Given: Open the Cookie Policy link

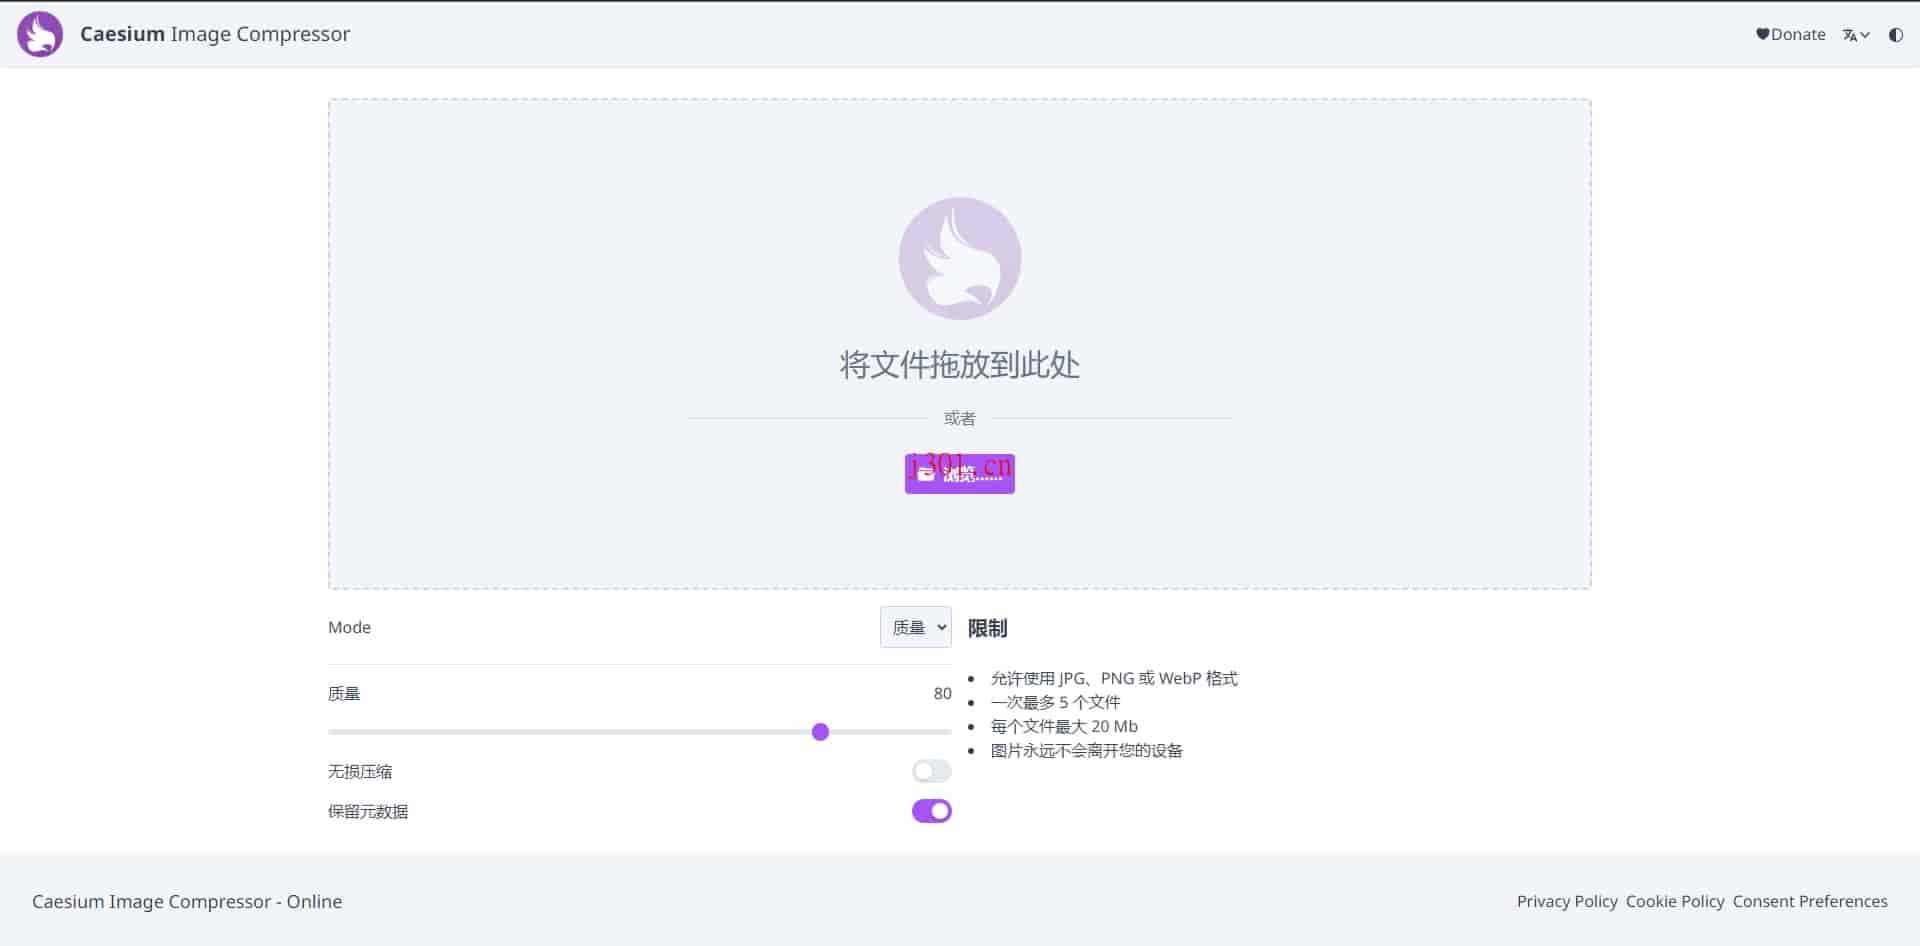Looking at the screenshot, I should pos(1674,901).
